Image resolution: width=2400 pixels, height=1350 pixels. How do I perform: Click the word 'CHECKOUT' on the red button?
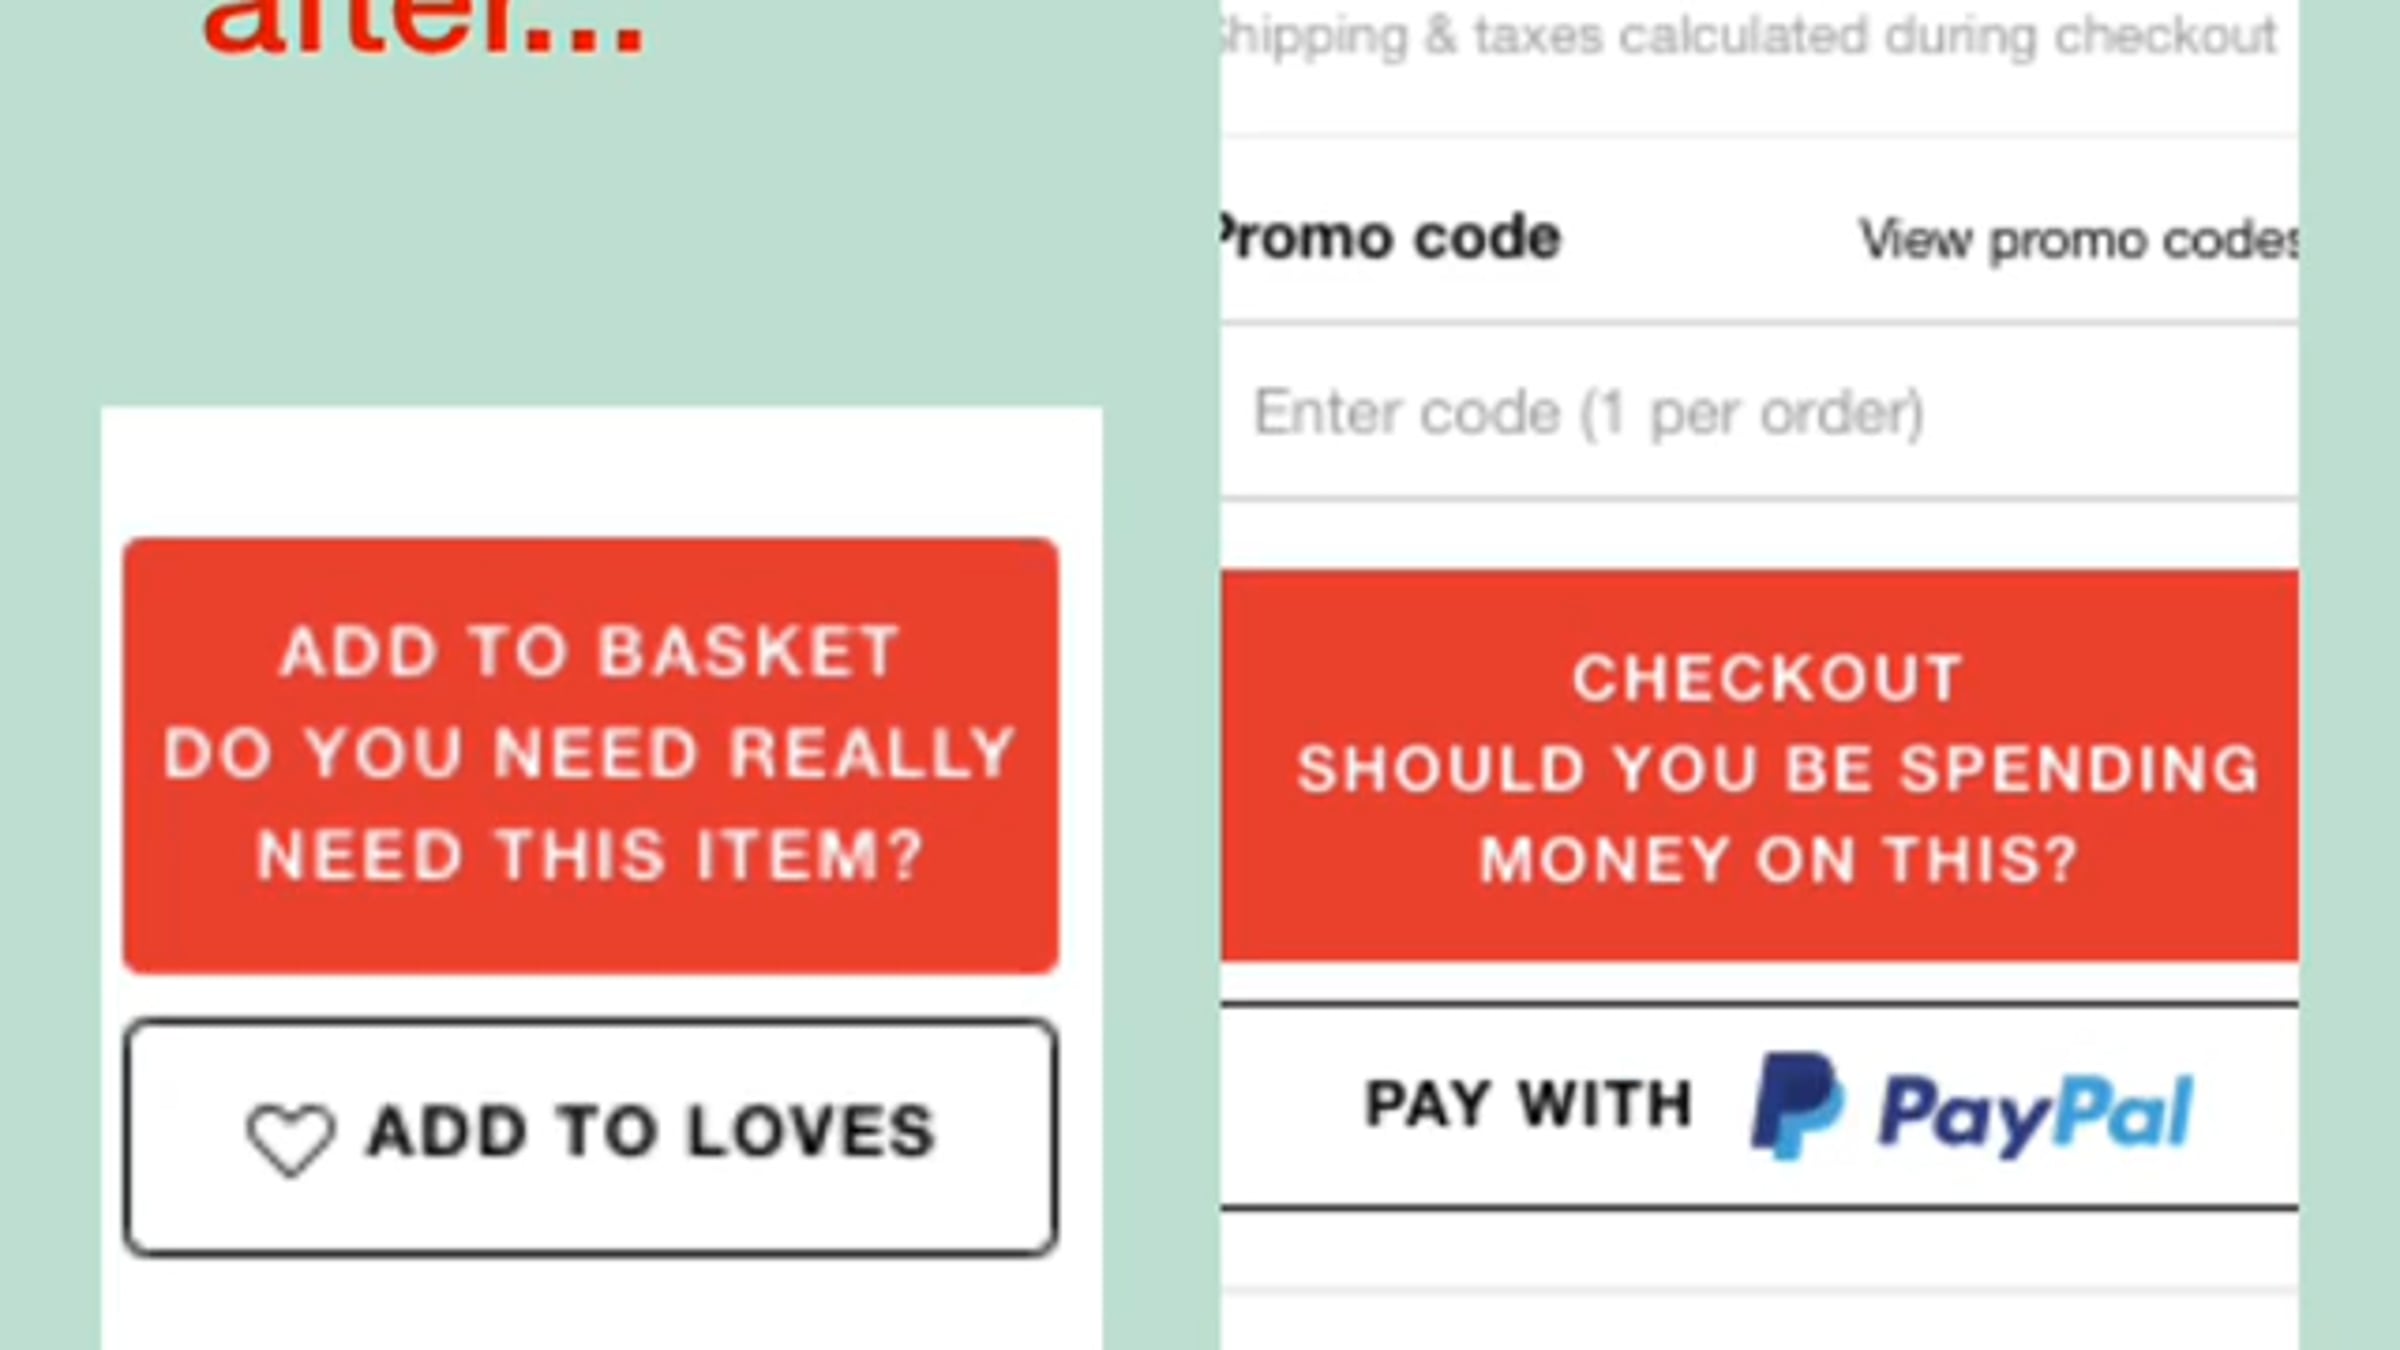1767,678
